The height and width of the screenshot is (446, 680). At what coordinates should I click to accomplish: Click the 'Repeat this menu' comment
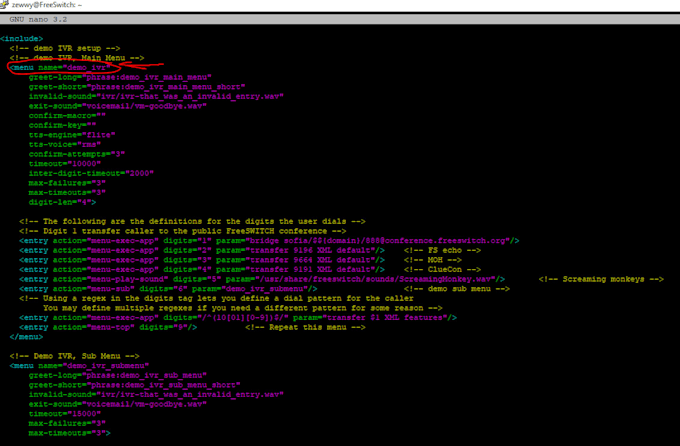[x=305, y=327]
